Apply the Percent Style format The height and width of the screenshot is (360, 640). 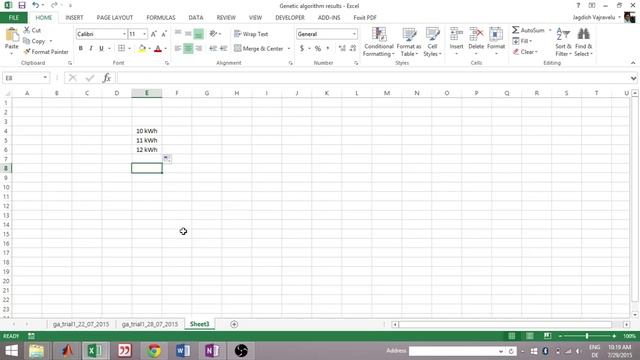(318, 49)
